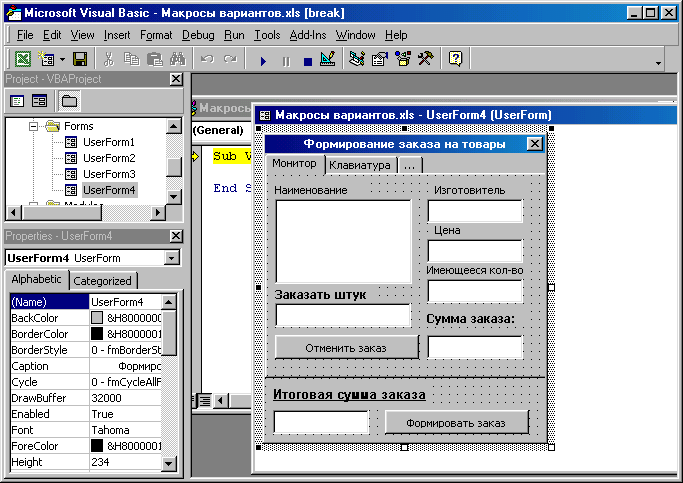Viewport: 683px width, 483px height.
Task: Click the Cut scissors icon
Action: point(108,59)
